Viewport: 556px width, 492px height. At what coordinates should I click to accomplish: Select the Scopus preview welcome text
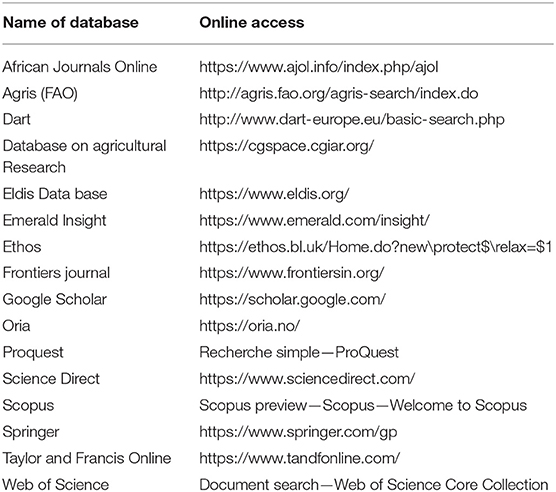(x=363, y=406)
